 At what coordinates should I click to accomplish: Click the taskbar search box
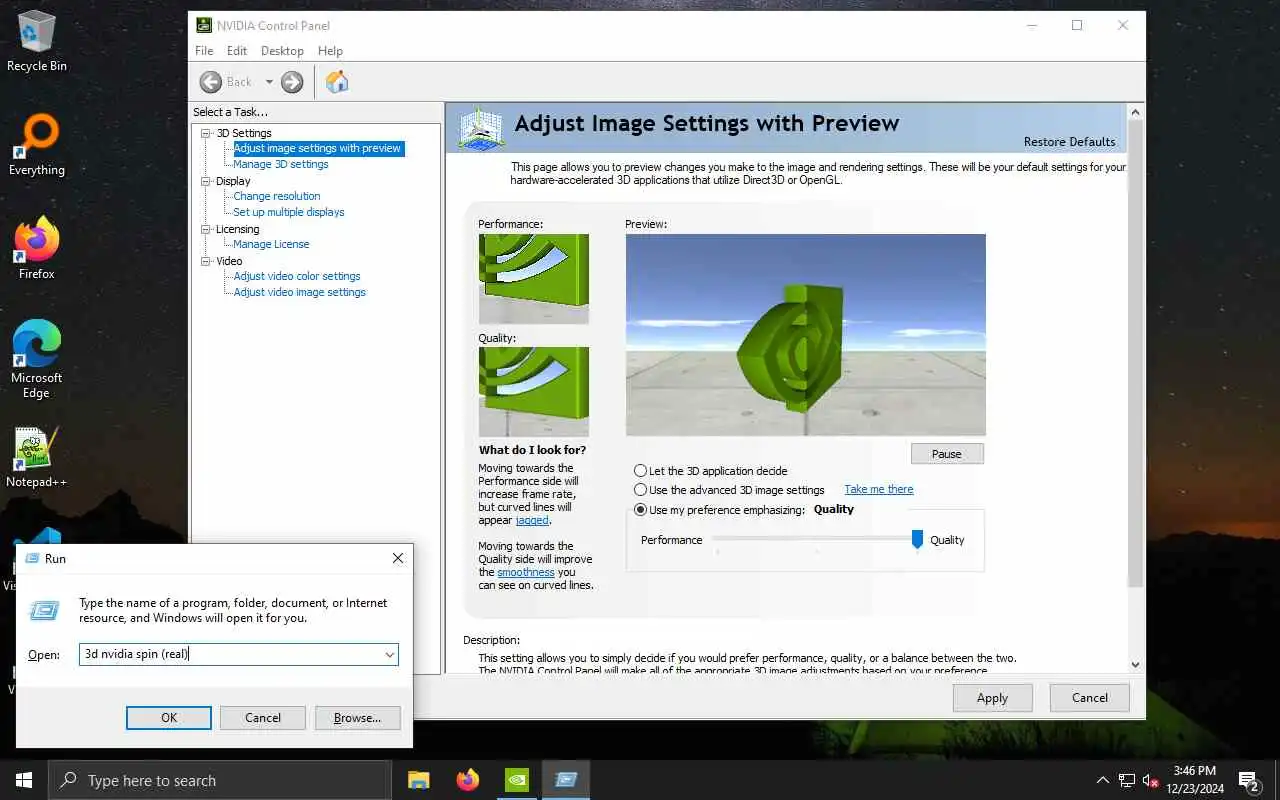[220, 780]
